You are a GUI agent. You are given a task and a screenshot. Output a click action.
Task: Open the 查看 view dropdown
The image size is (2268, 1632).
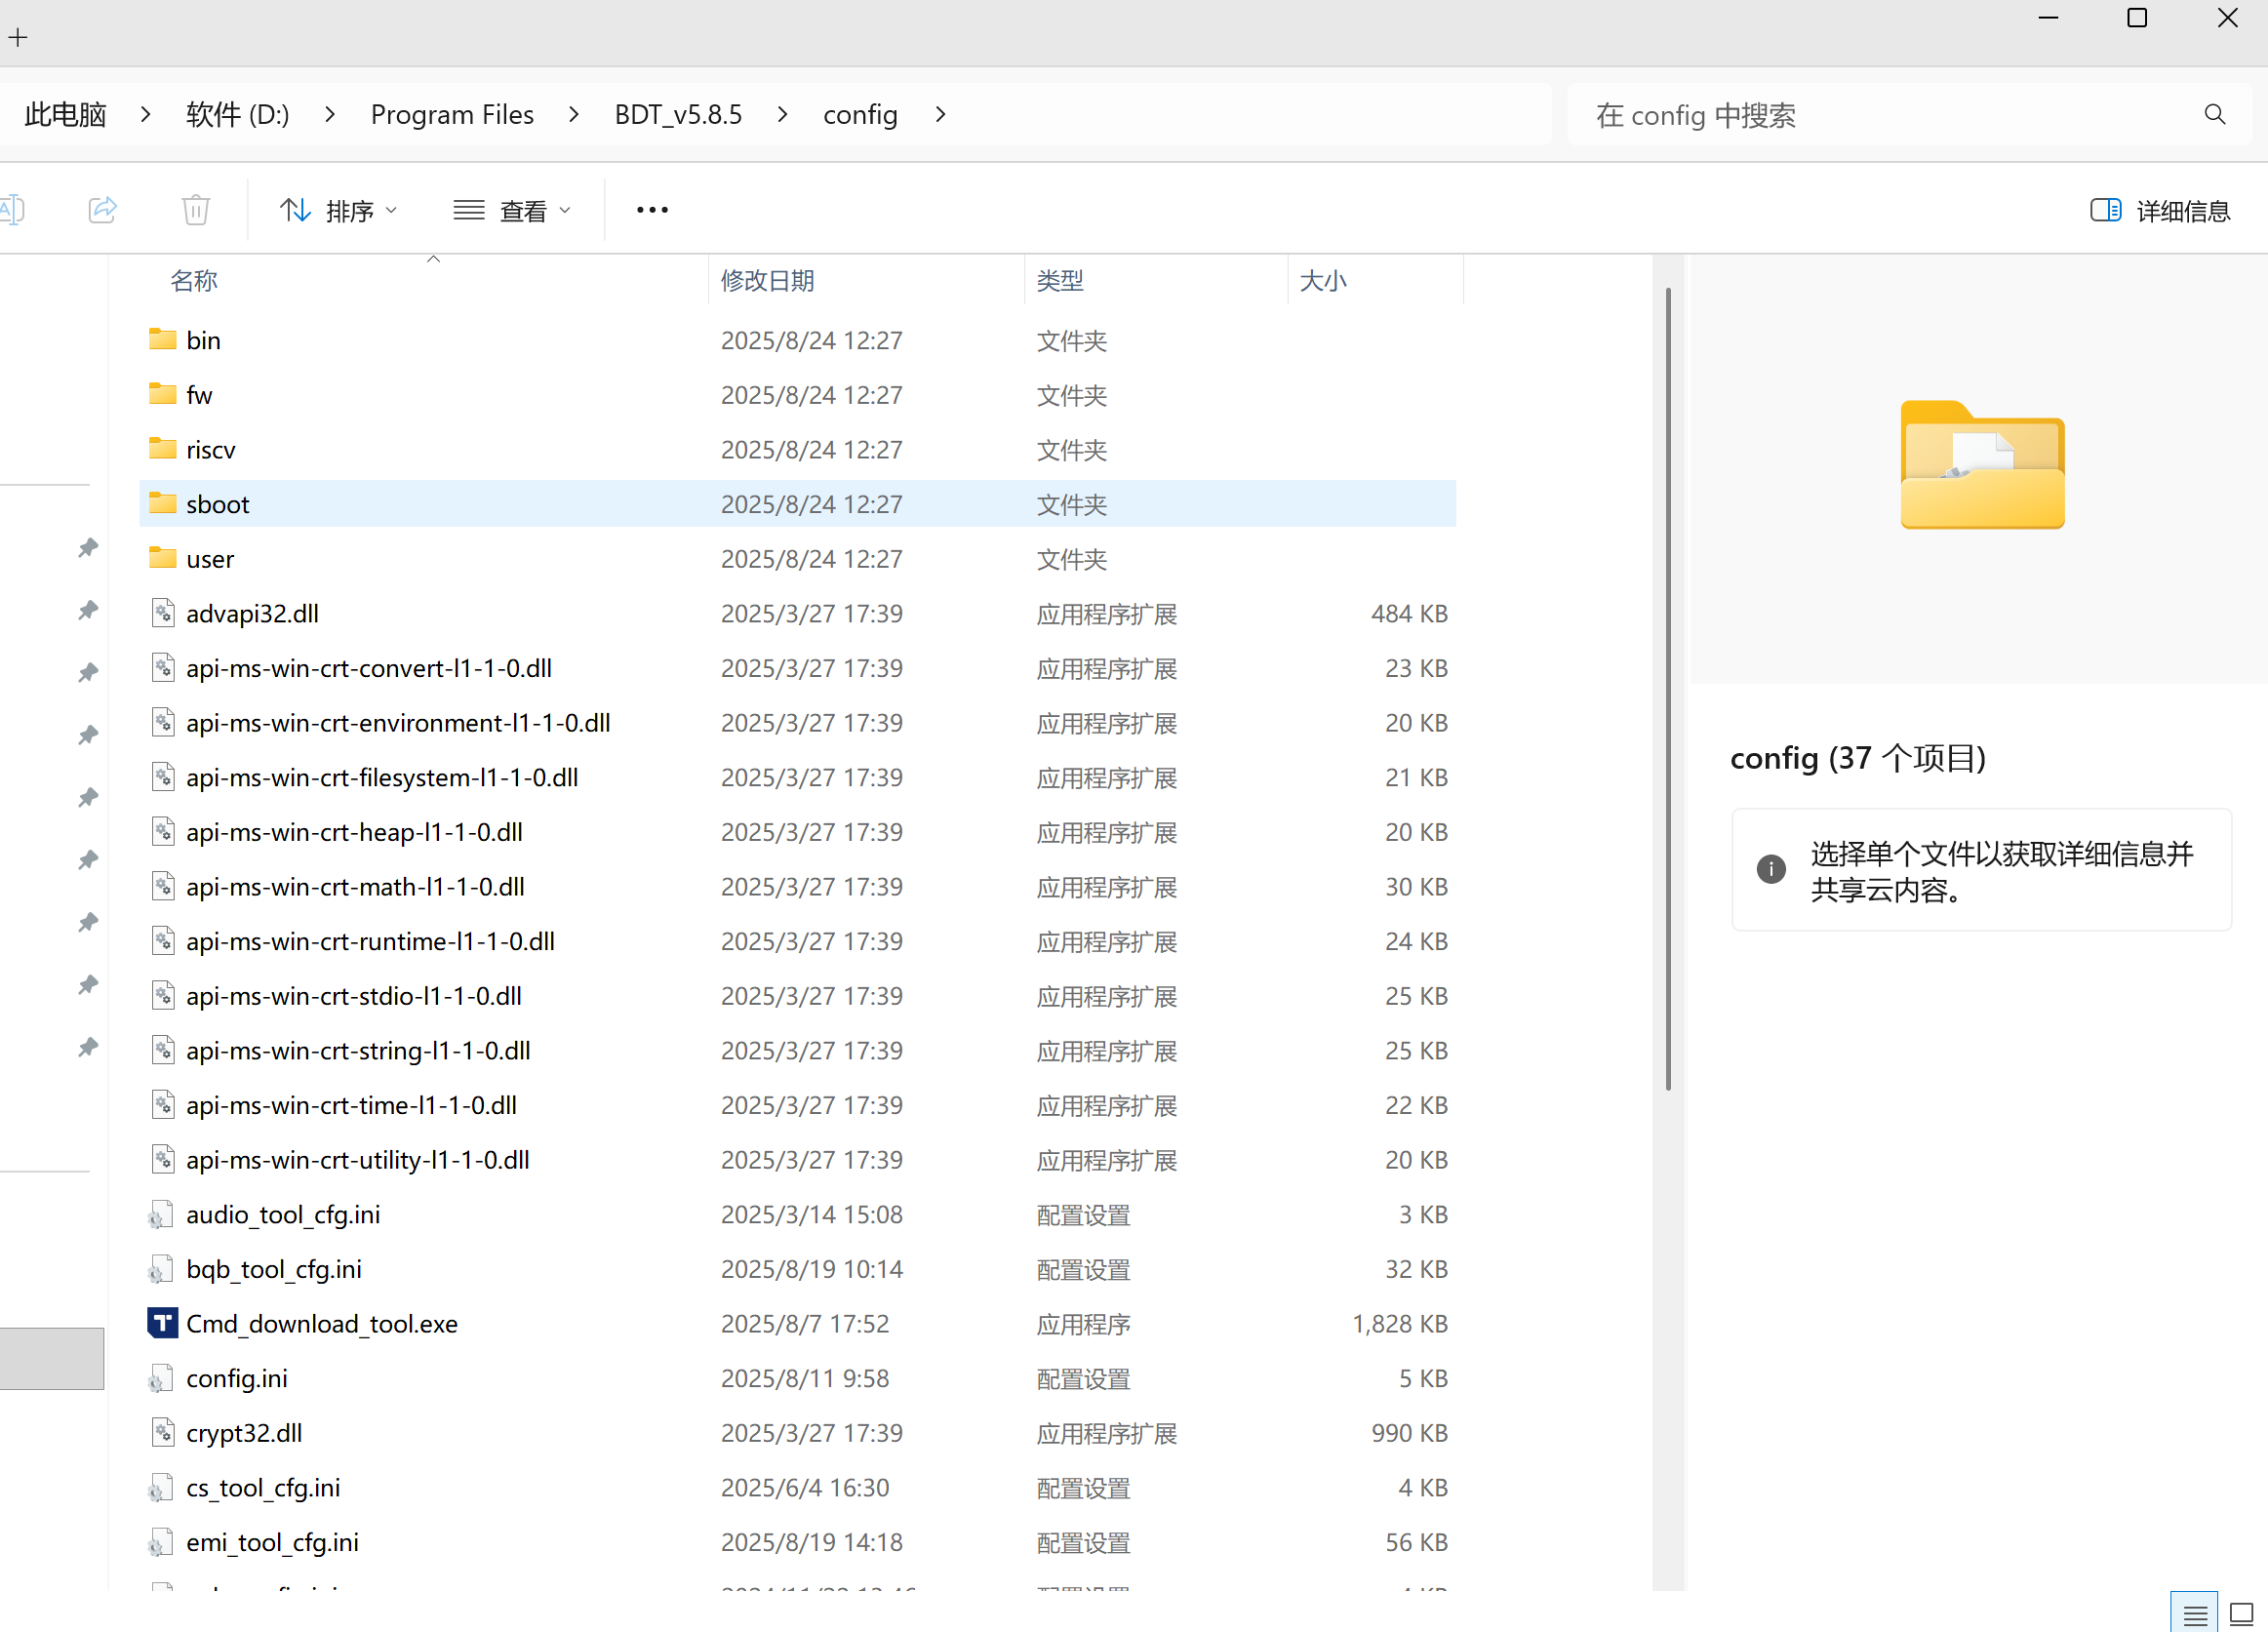[512, 210]
